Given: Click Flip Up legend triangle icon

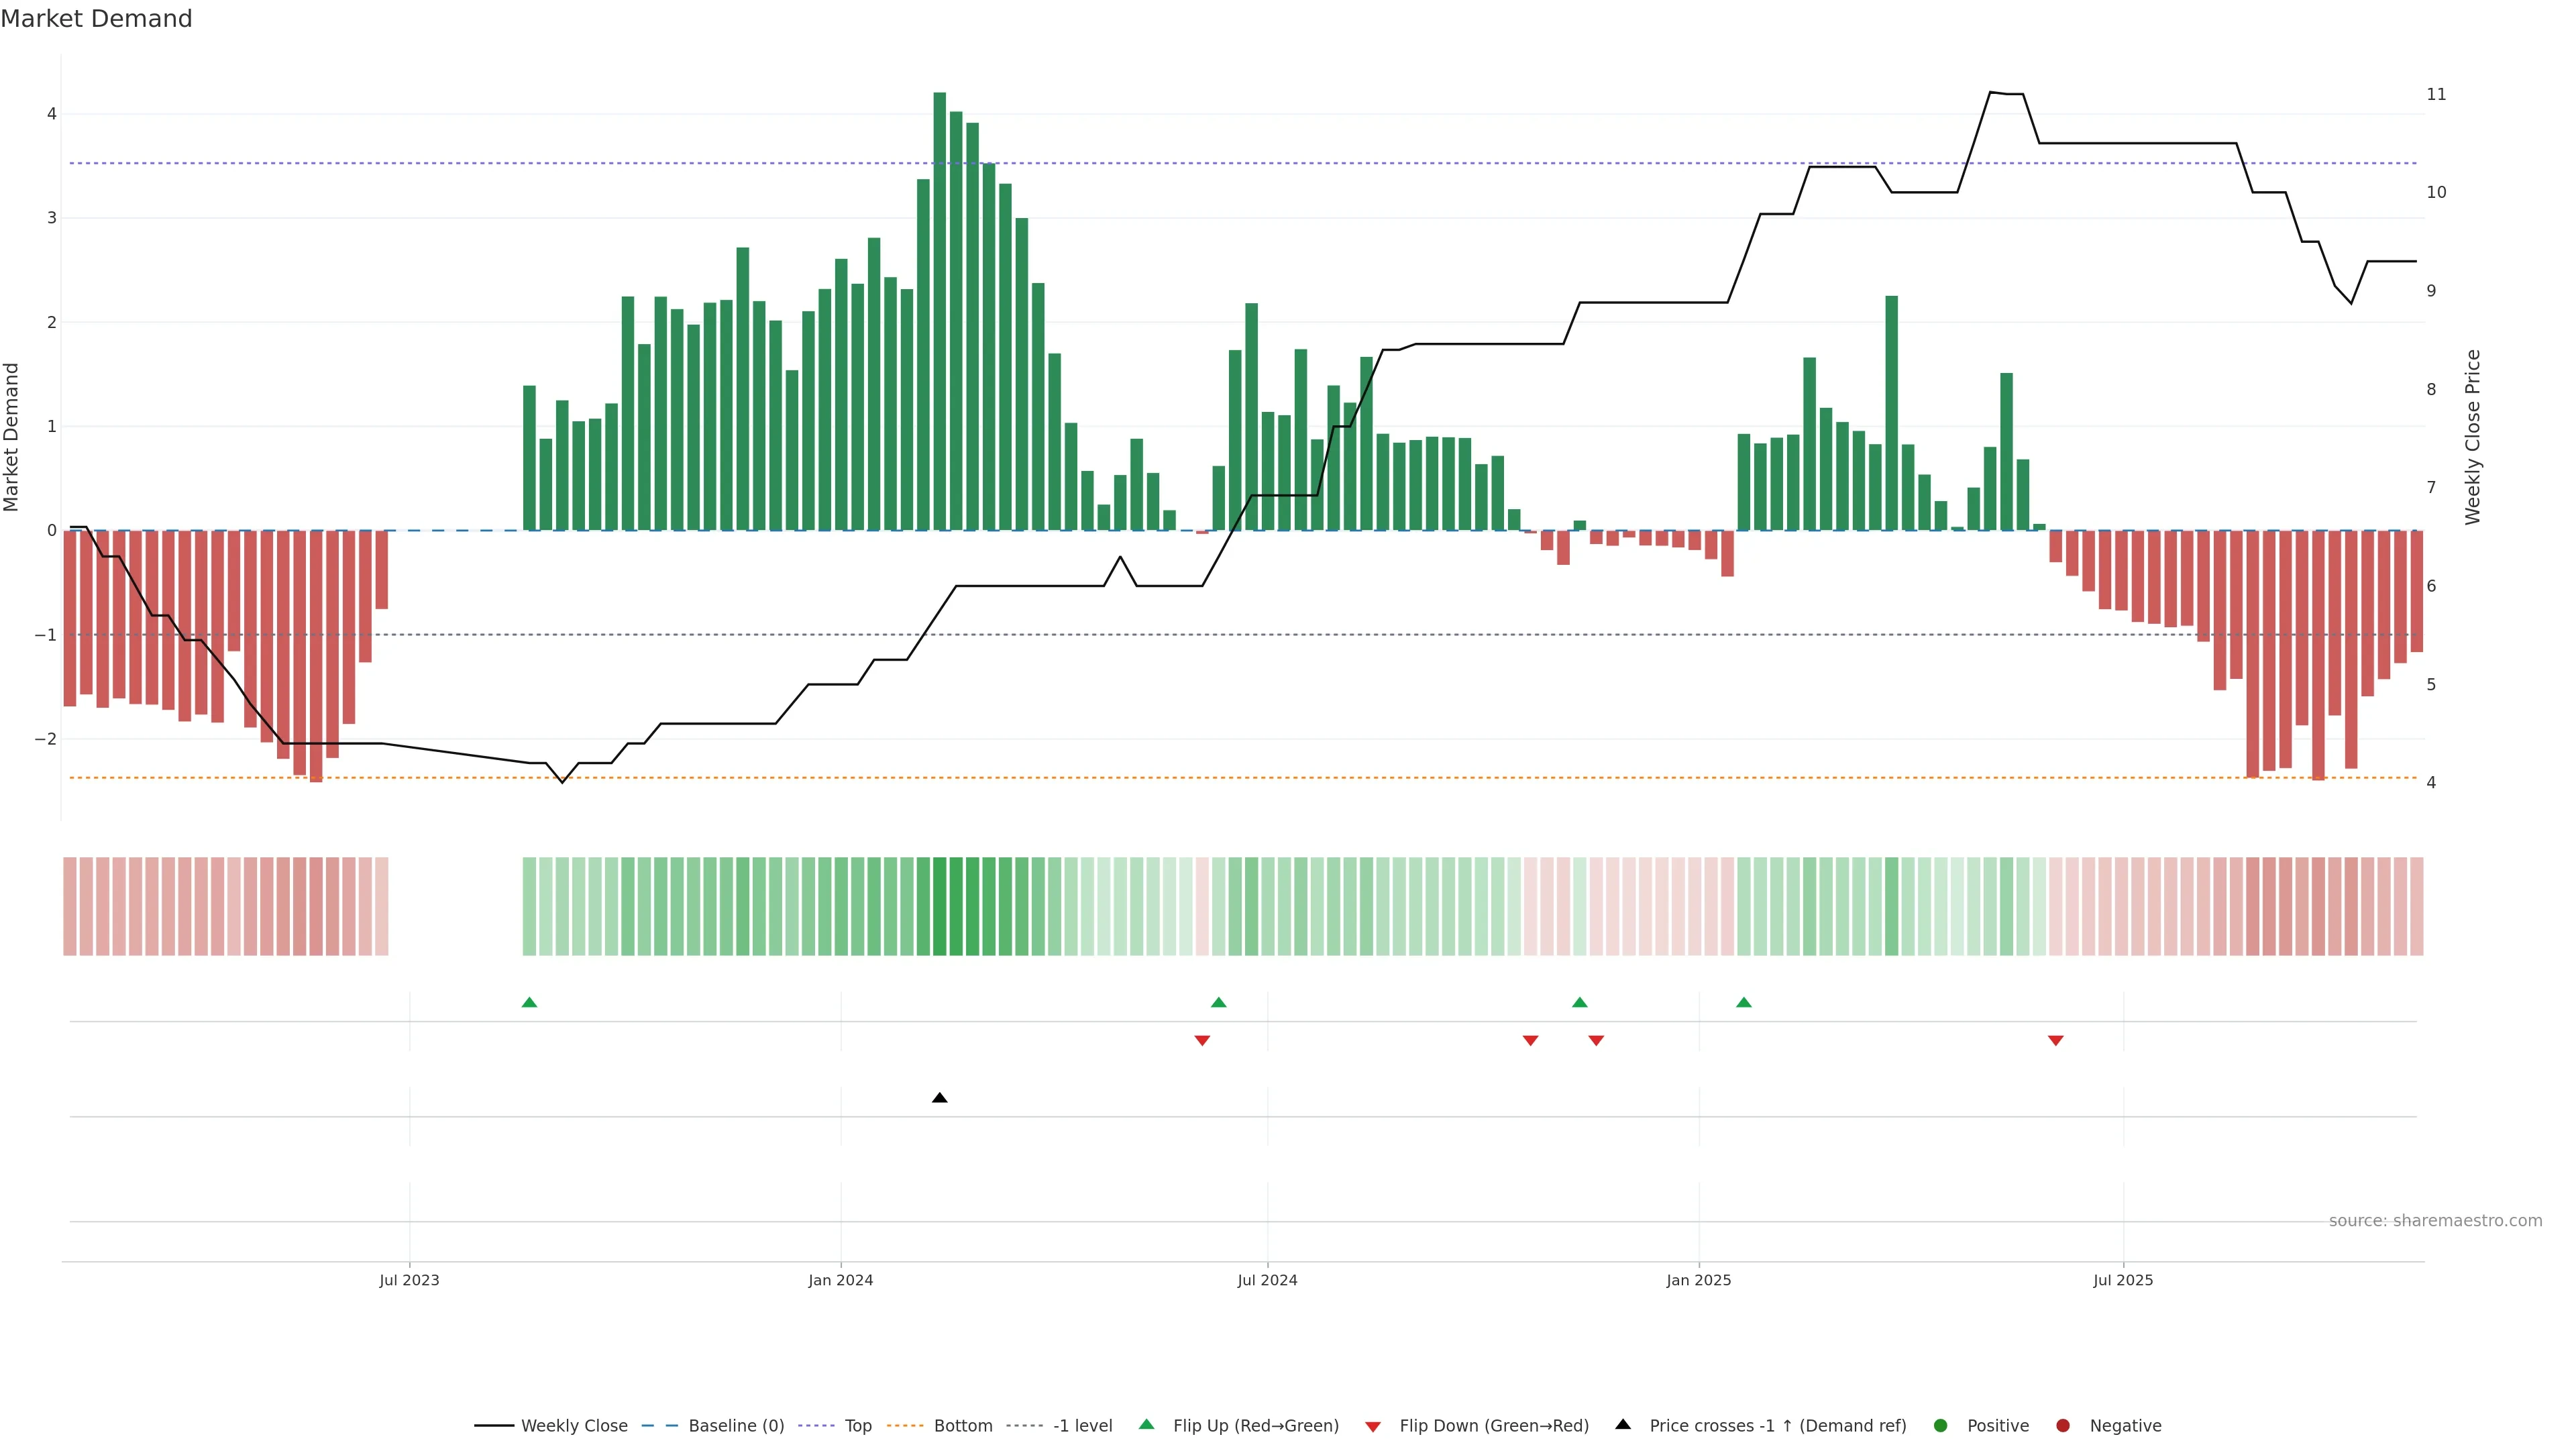Looking at the screenshot, I should point(1146,1425).
